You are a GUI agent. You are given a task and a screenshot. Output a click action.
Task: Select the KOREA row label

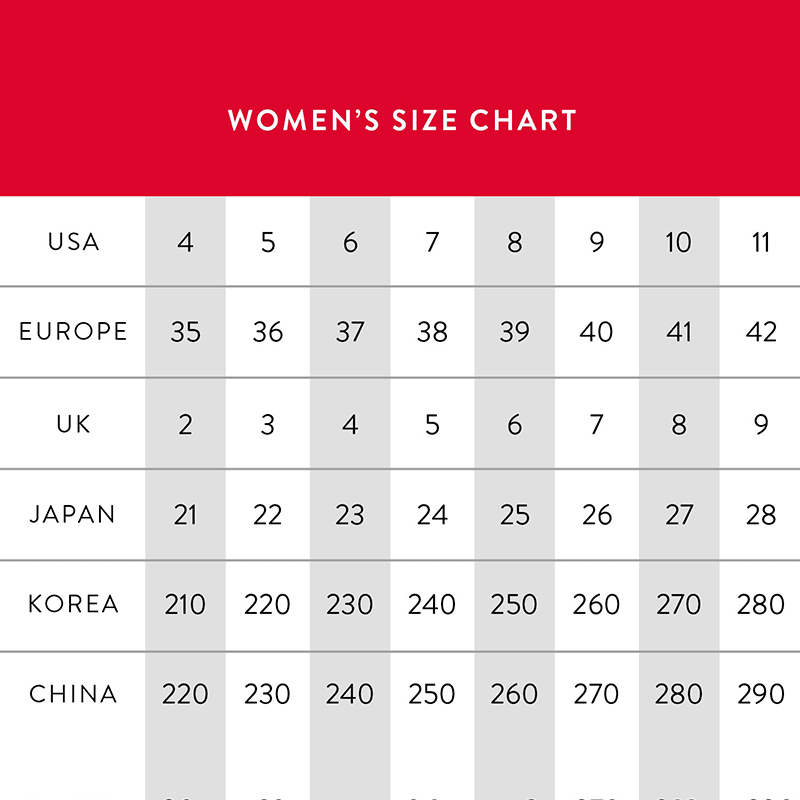73,604
